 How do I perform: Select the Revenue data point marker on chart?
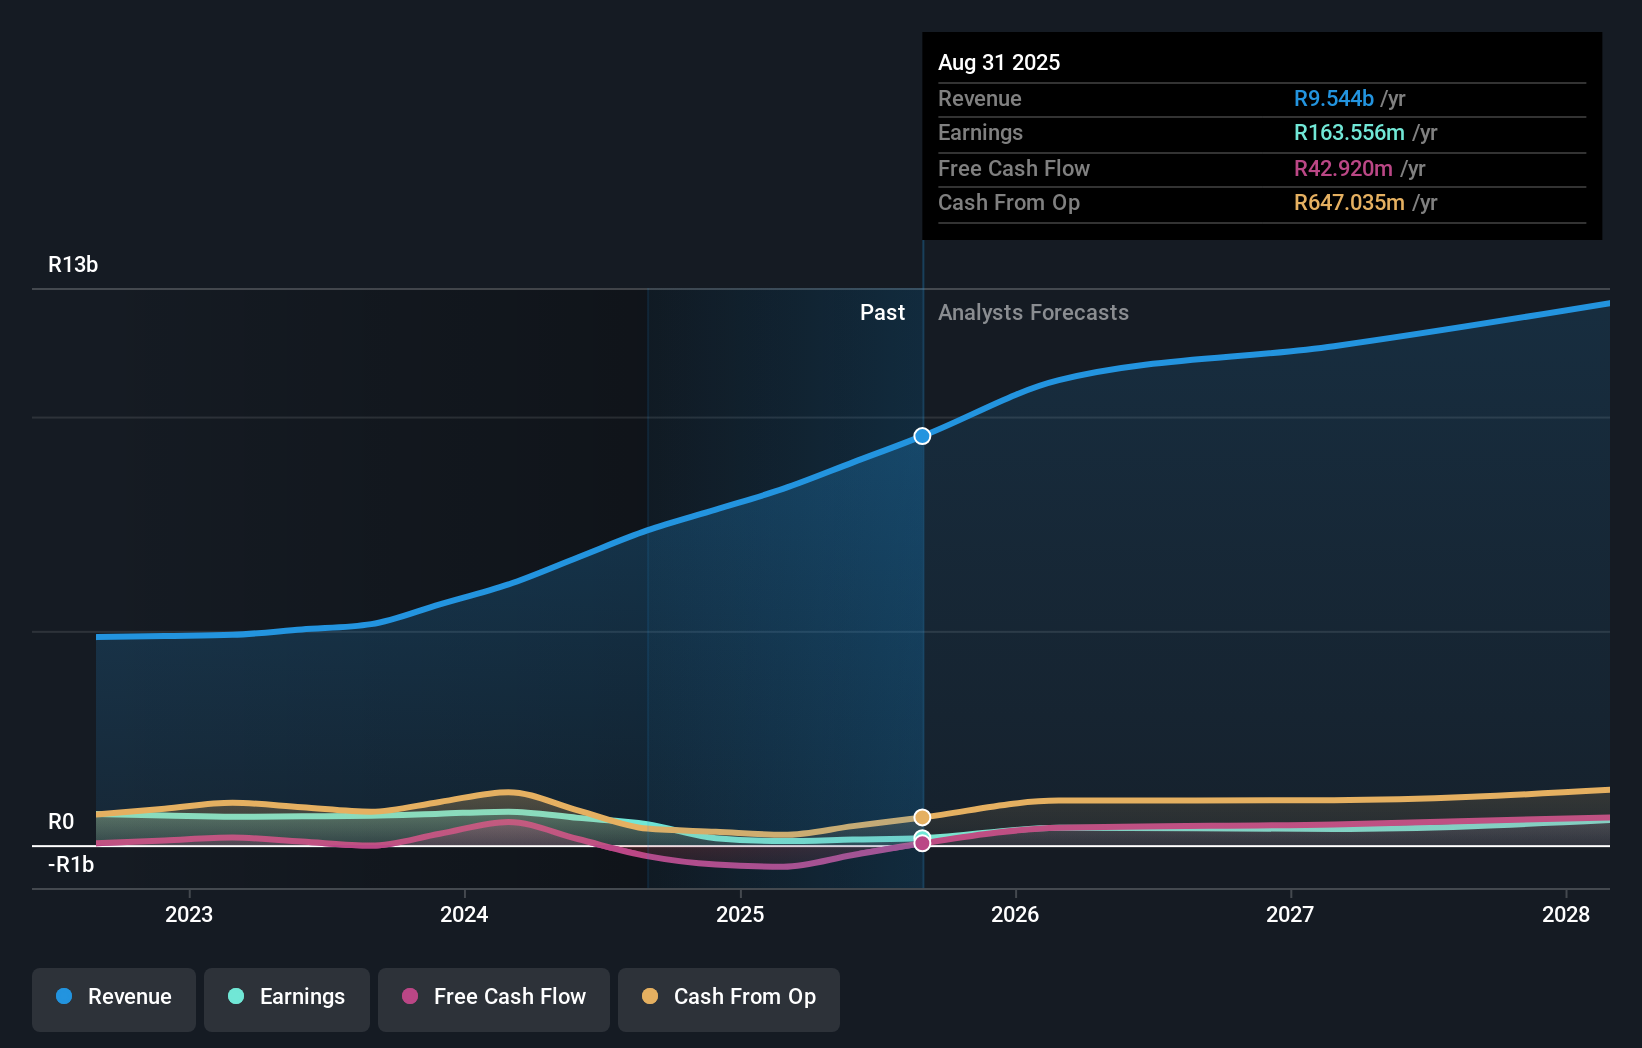(x=920, y=435)
